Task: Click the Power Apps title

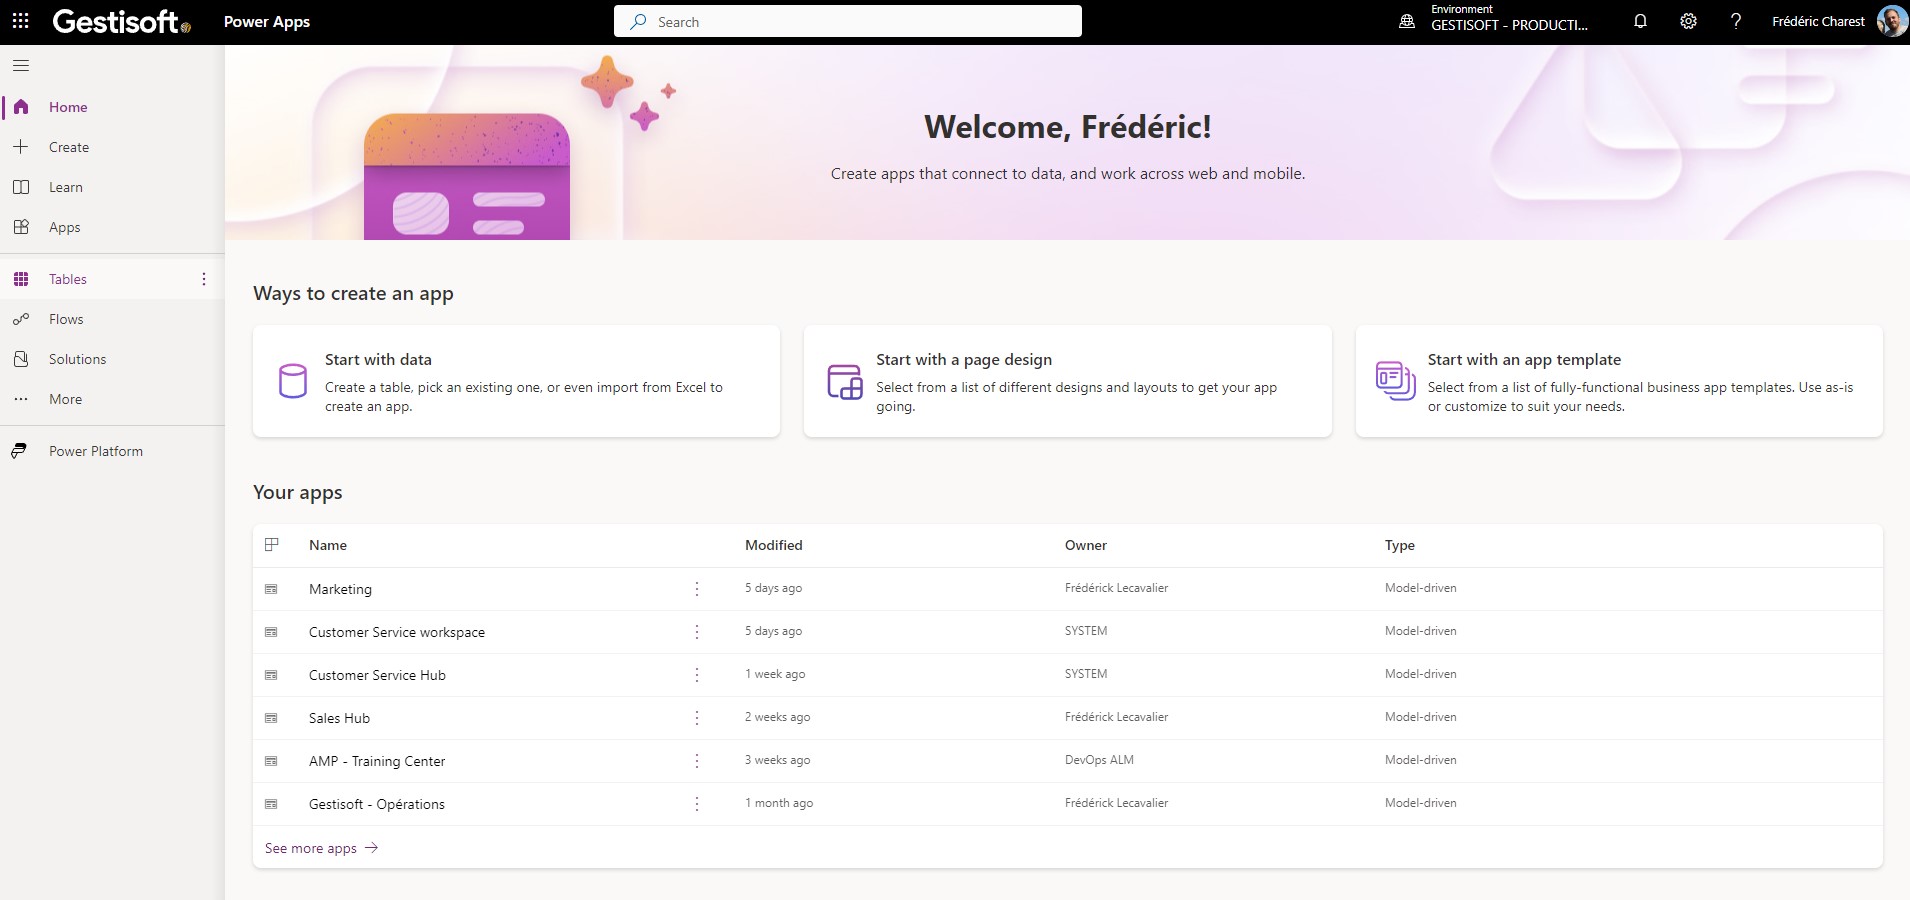Action: click(x=267, y=22)
